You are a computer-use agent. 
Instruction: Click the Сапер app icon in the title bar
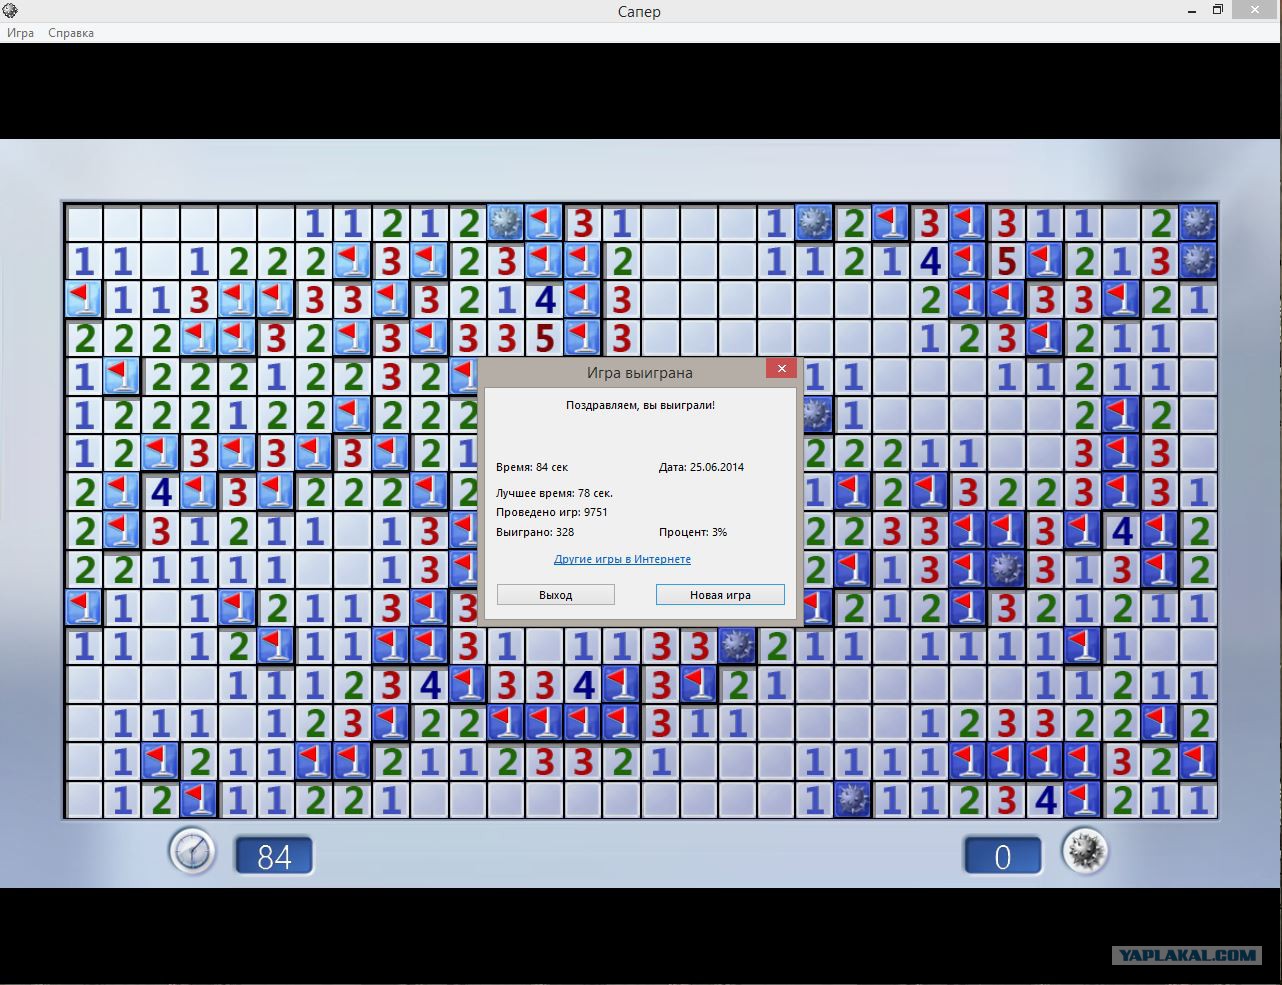pos(9,10)
